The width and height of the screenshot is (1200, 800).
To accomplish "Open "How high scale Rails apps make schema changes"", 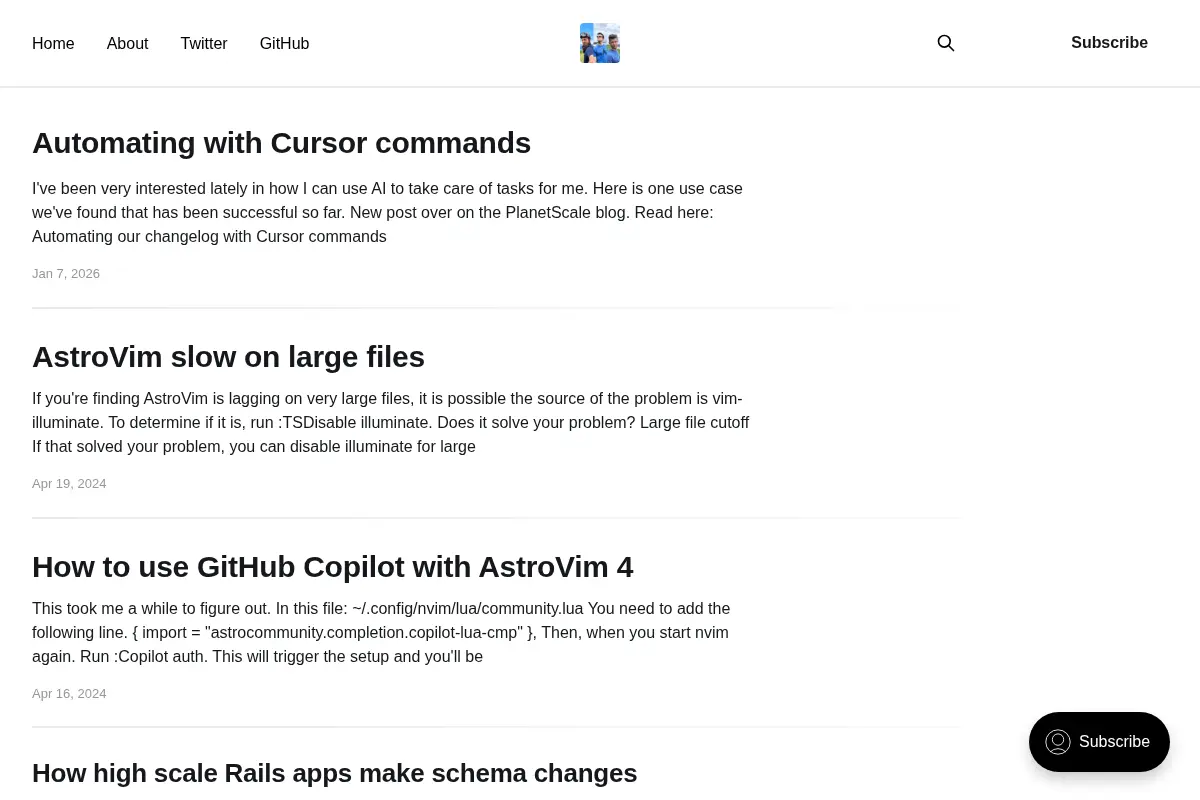I will tap(334, 773).
